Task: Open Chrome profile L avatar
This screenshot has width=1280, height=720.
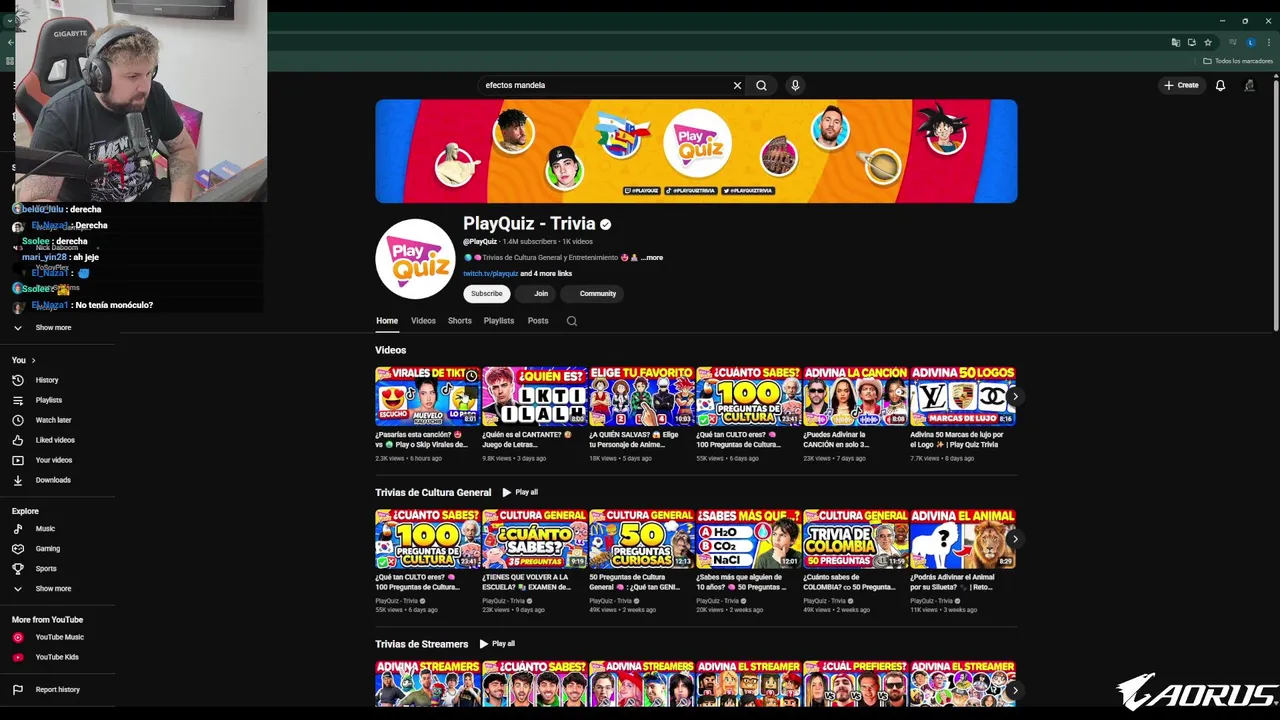Action: (x=1250, y=42)
